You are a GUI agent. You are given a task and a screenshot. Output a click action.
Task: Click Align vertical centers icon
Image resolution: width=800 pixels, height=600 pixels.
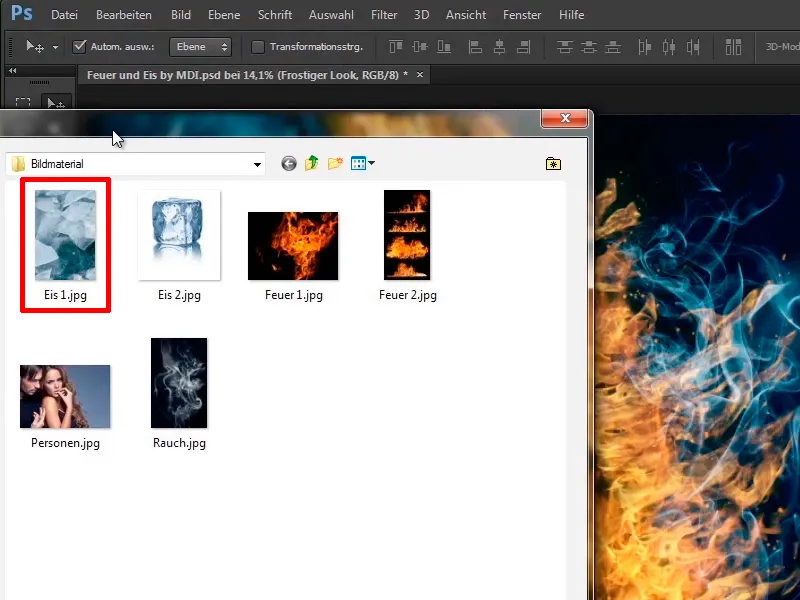(420, 47)
